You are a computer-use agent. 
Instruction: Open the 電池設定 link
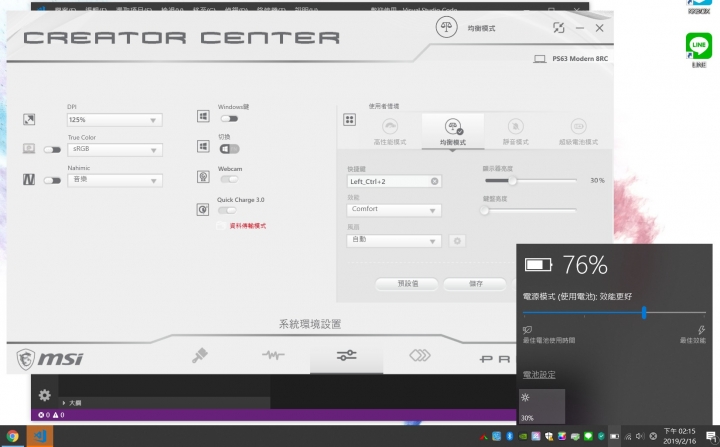click(539, 375)
